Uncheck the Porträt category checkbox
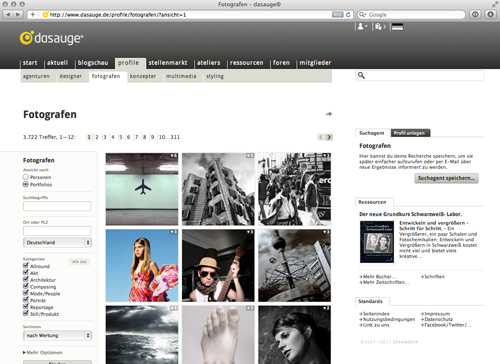The image size is (500, 364). [26, 300]
